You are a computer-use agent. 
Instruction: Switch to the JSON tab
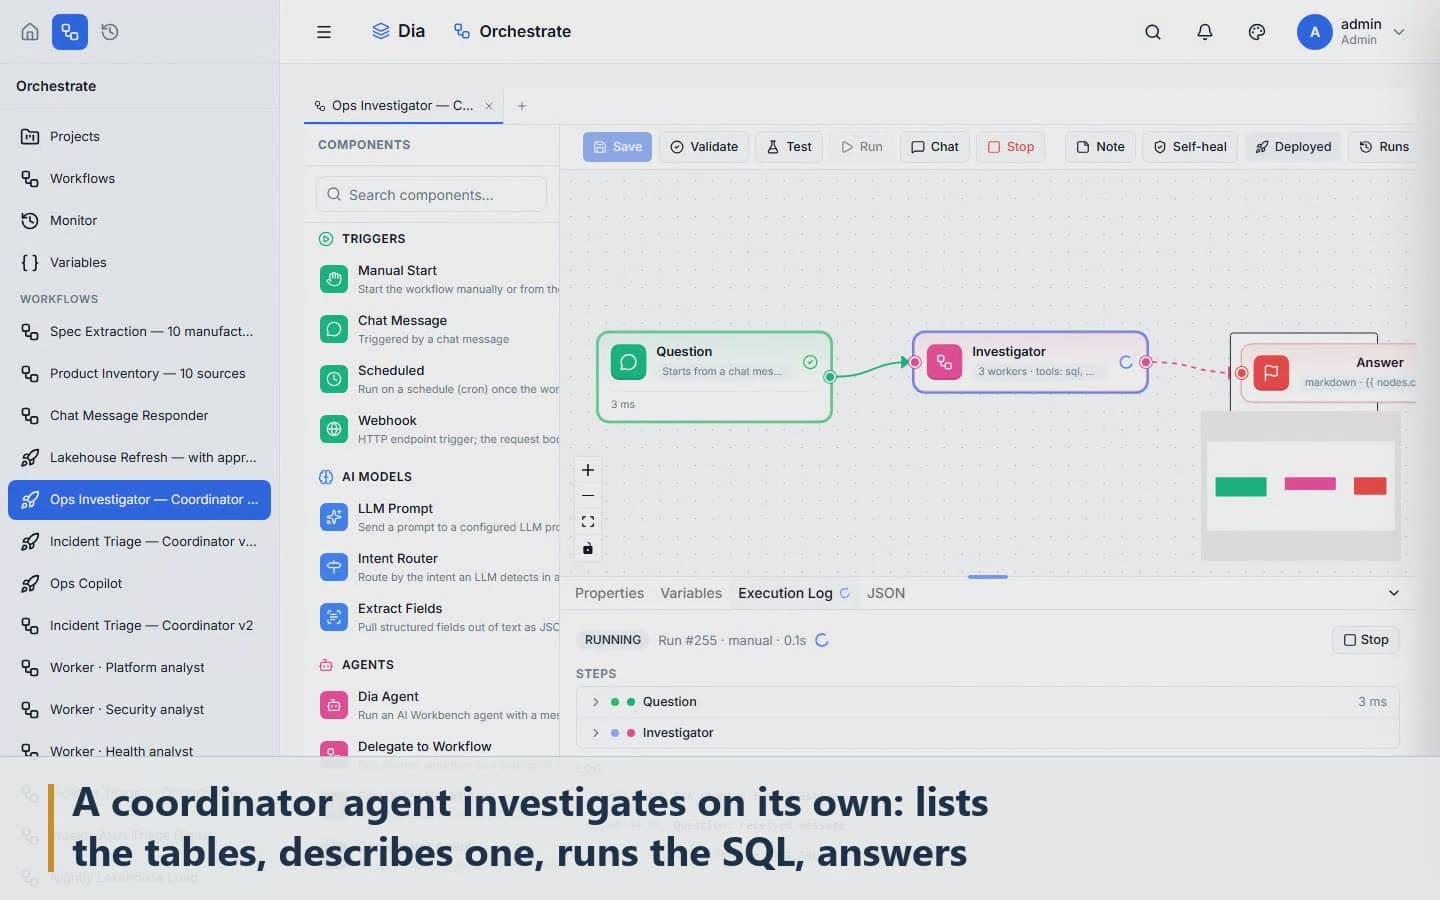pyautogui.click(x=886, y=593)
